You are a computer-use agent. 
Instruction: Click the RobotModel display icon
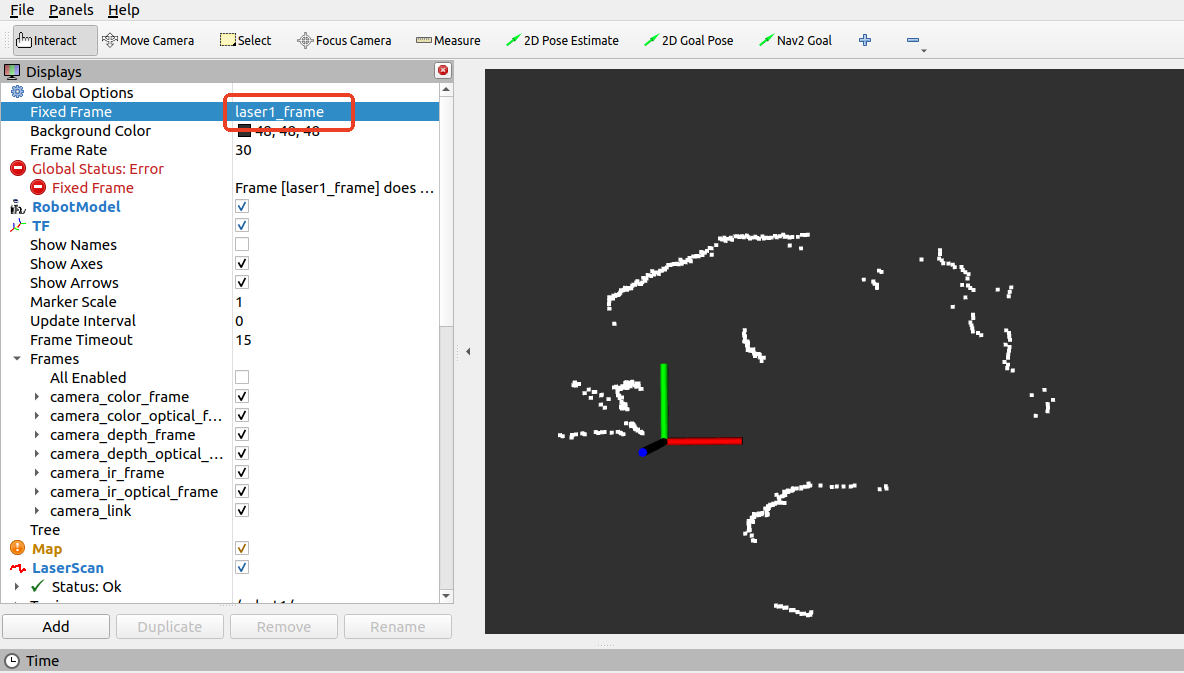point(17,207)
